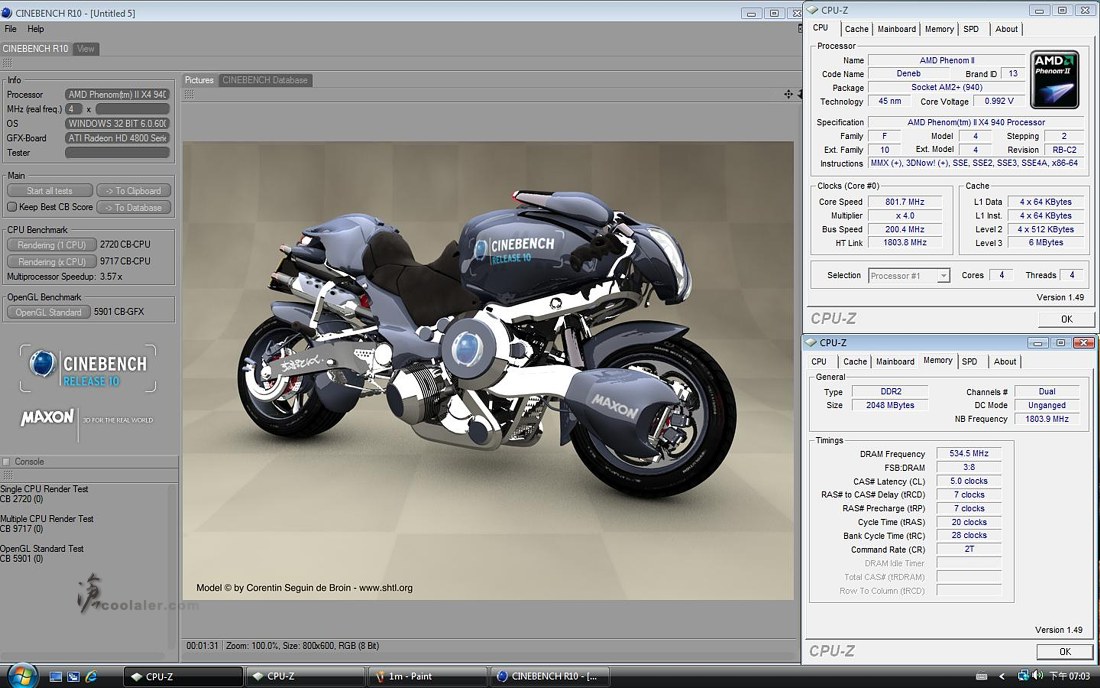The width and height of the screenshot is (1100, 688).
Task: Click the Switch between windows quick launch icon
Action: point(74,677)
